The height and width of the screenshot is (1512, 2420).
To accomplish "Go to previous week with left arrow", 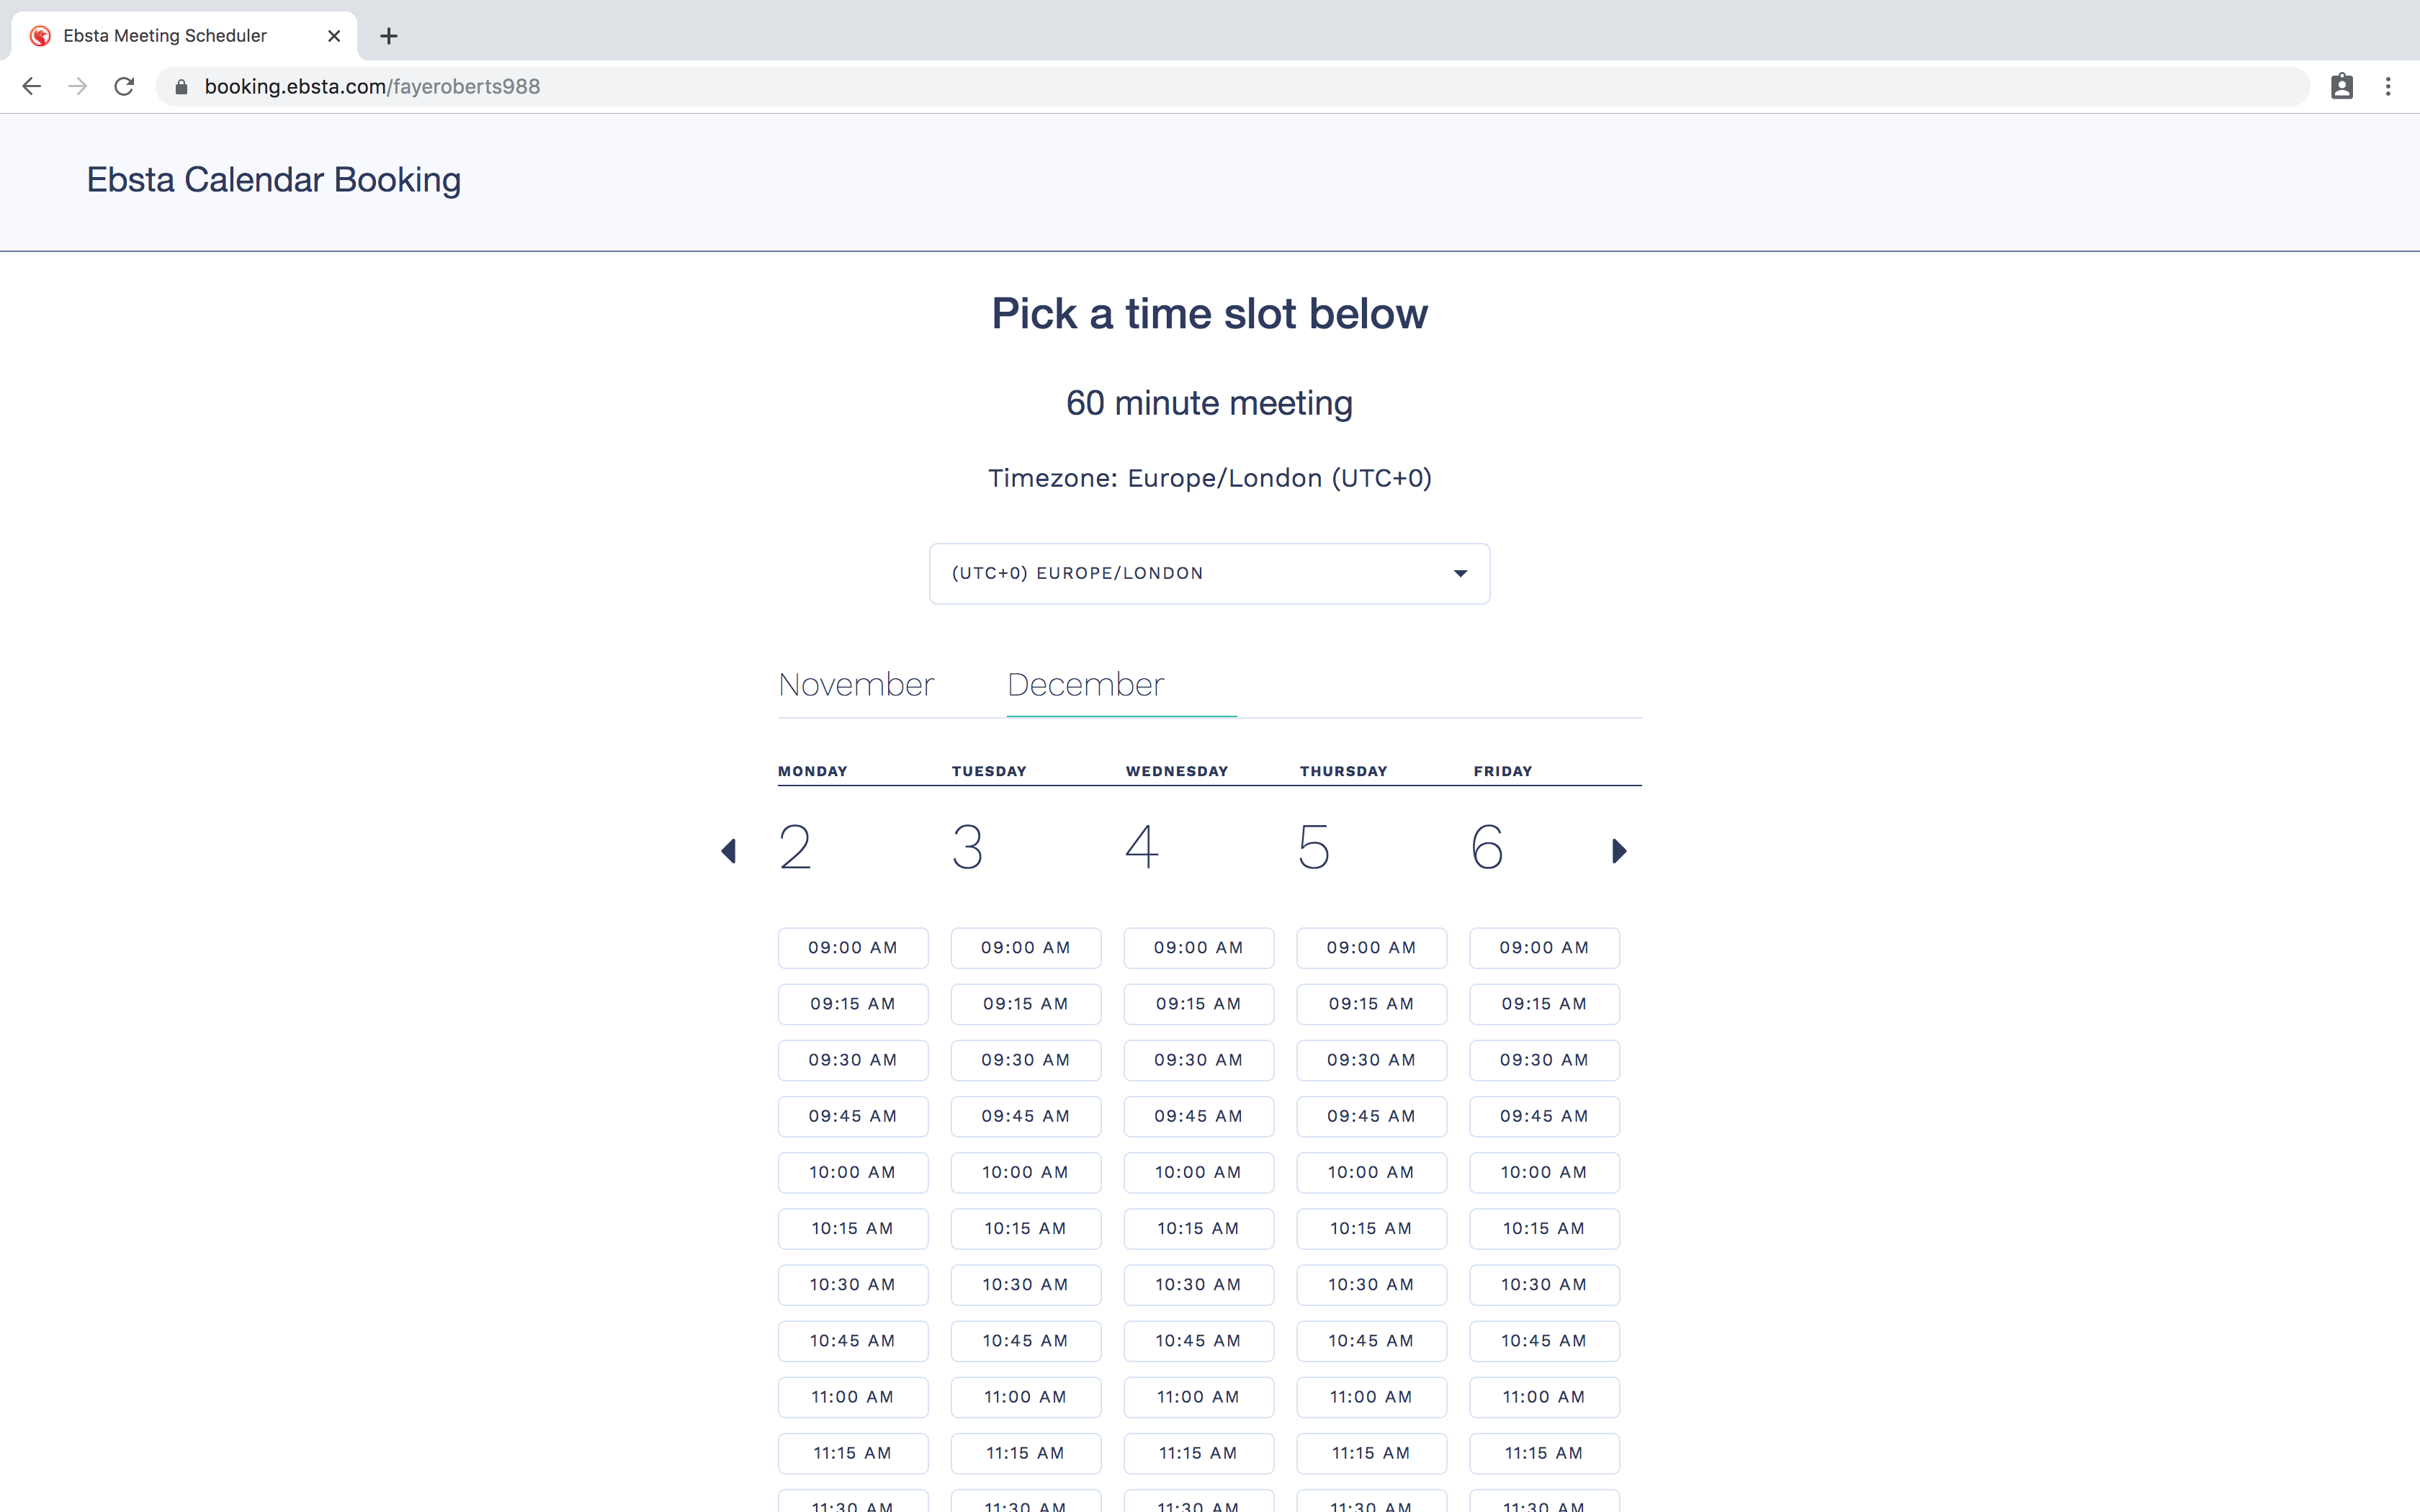I will pyautogui.click(x=729, y=851).
